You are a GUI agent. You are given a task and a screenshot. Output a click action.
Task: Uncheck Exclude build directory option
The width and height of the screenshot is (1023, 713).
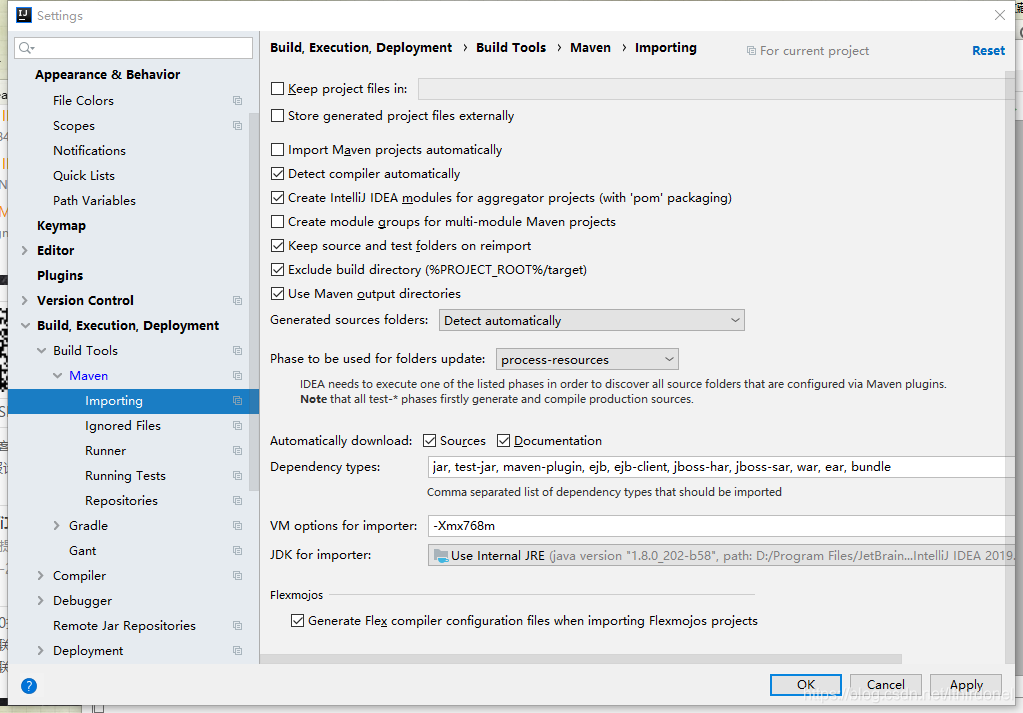(277, 269)
